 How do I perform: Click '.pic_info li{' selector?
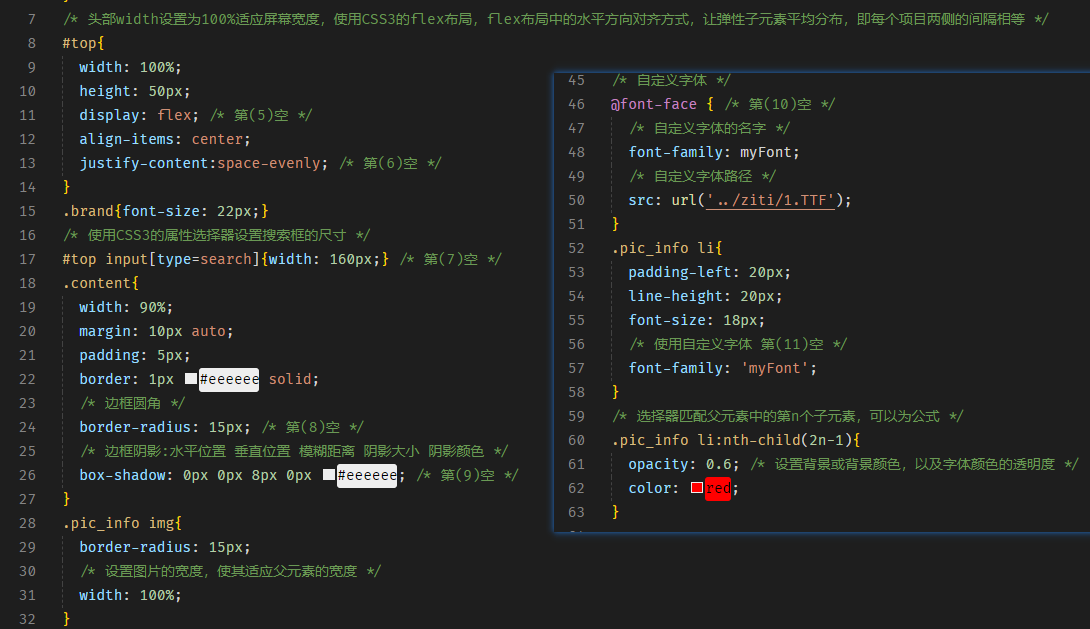click(667, 248)
